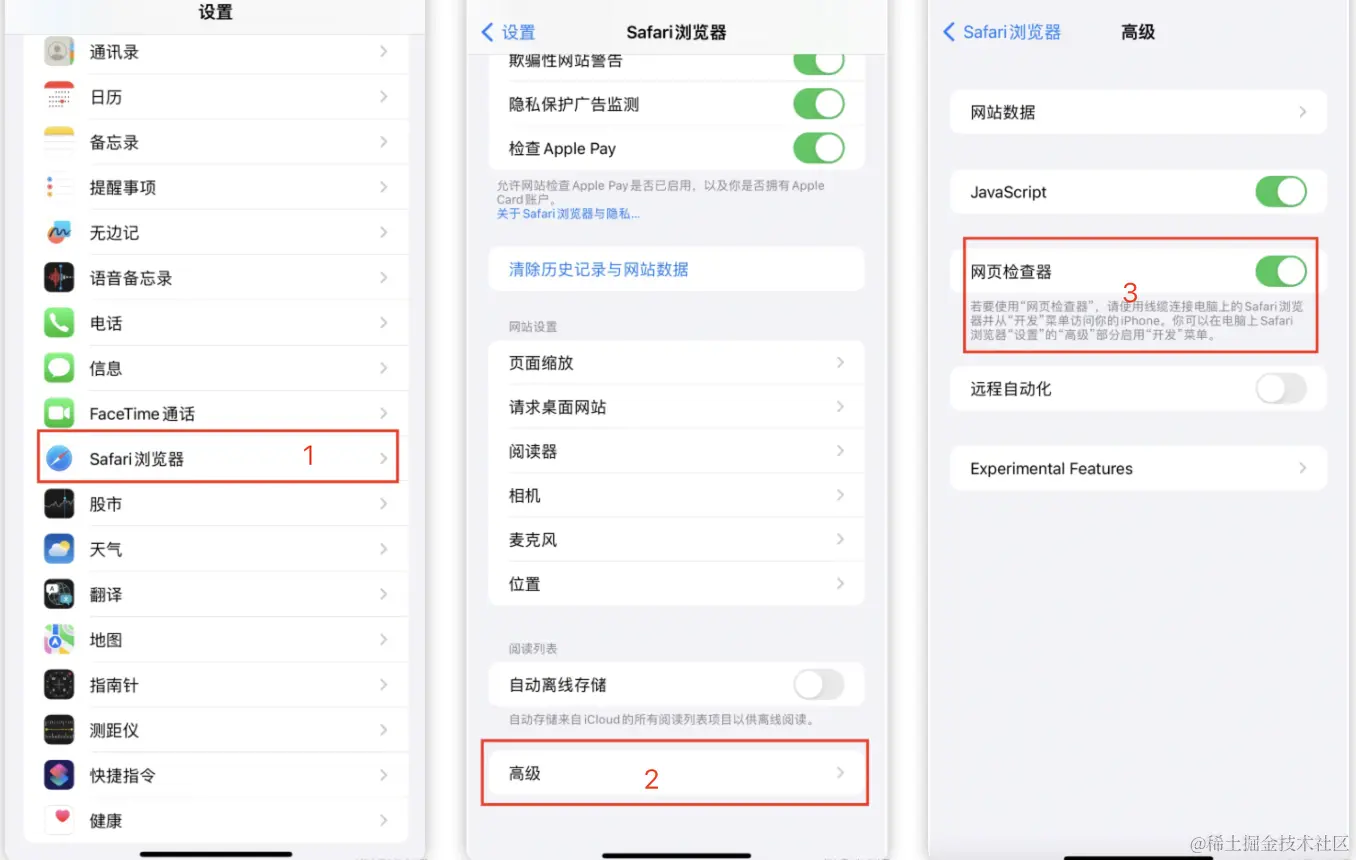Select 指南针 label in Settings list
Viewport: 1356px width, 860px height.
114,685
